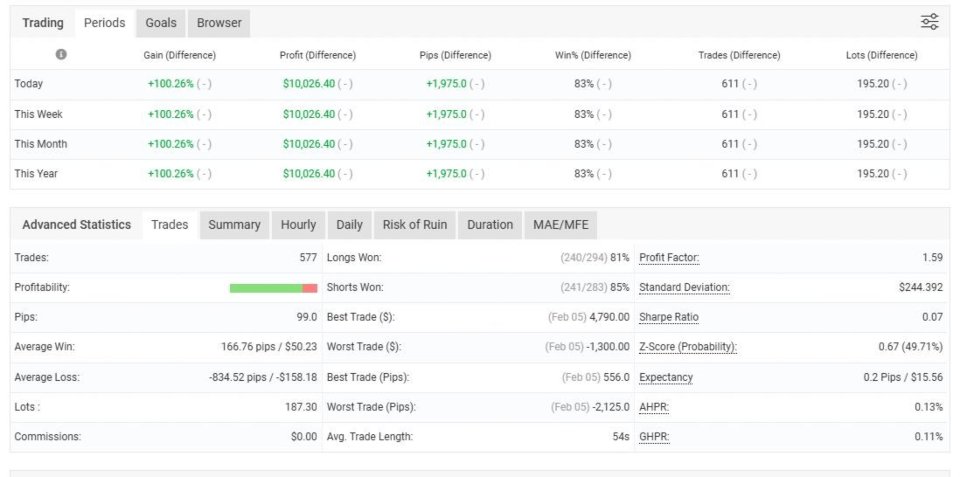Click the Z-Score (Probability) label
This screenshot has height=477, width=960.
click(688, 347)
